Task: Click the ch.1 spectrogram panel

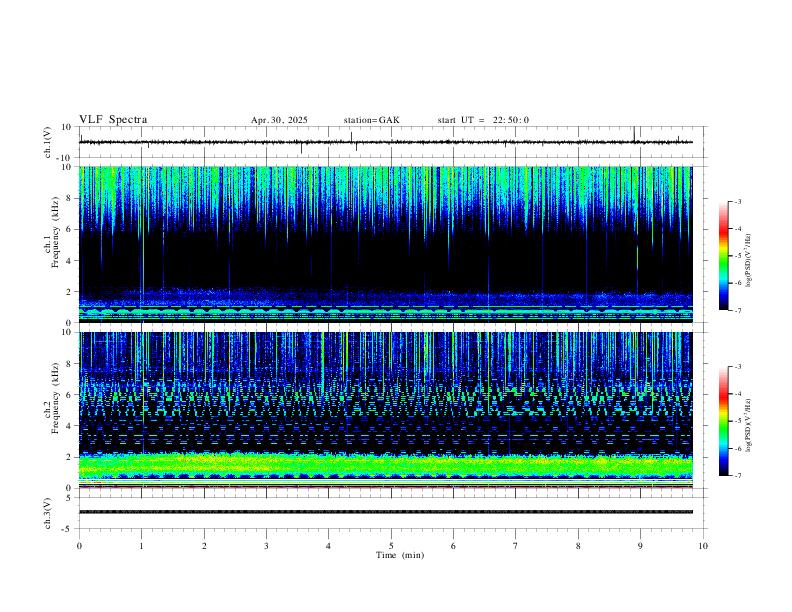Action: click(385, 244)
